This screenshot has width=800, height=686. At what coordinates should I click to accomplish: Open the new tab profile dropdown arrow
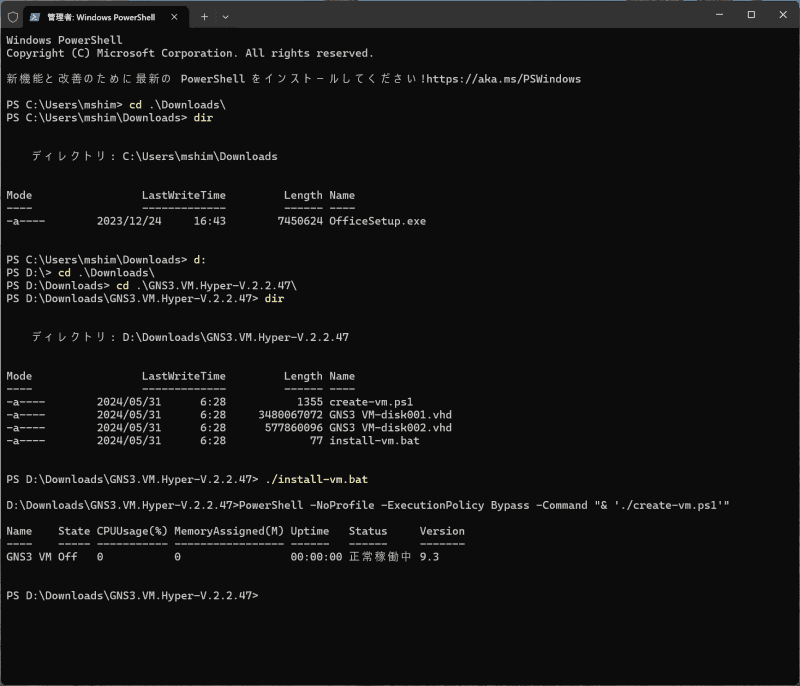(226, 17)
